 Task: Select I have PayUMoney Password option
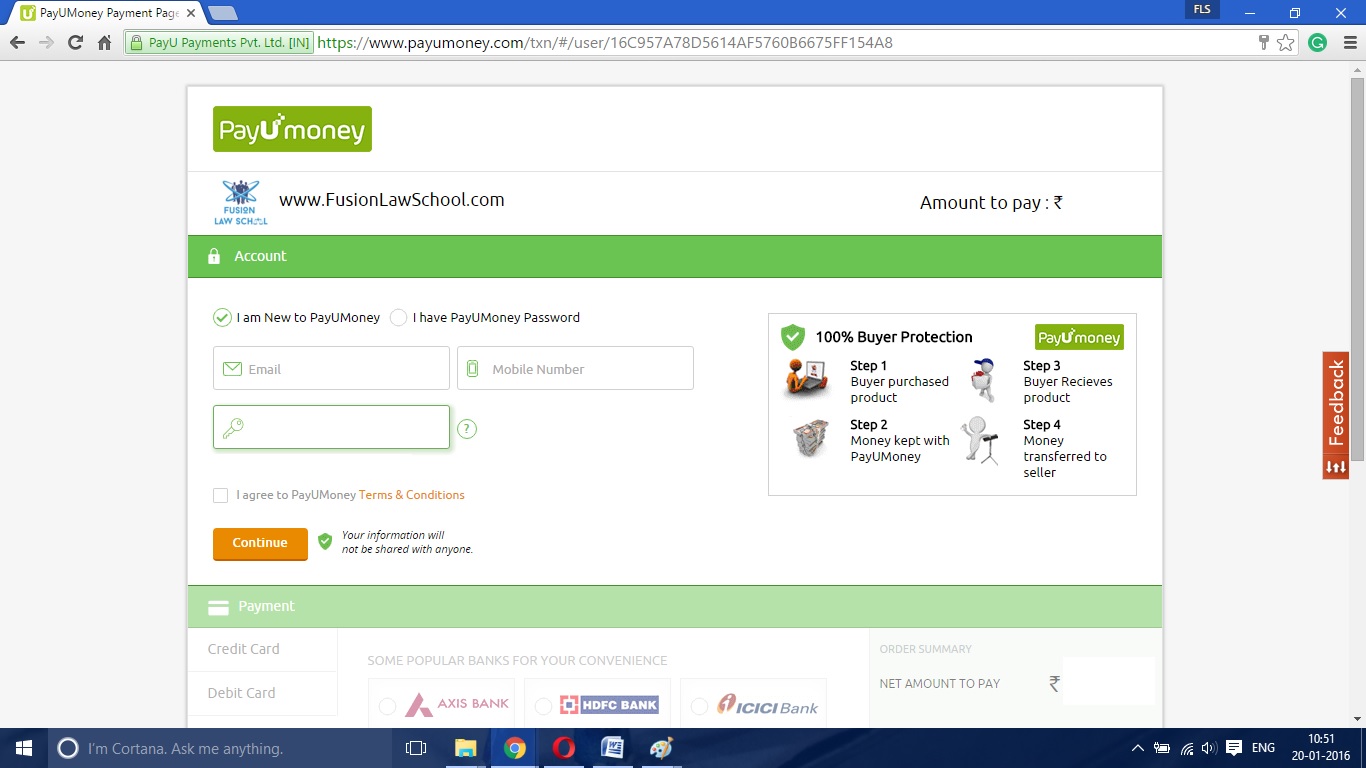[x=398, y=318]
